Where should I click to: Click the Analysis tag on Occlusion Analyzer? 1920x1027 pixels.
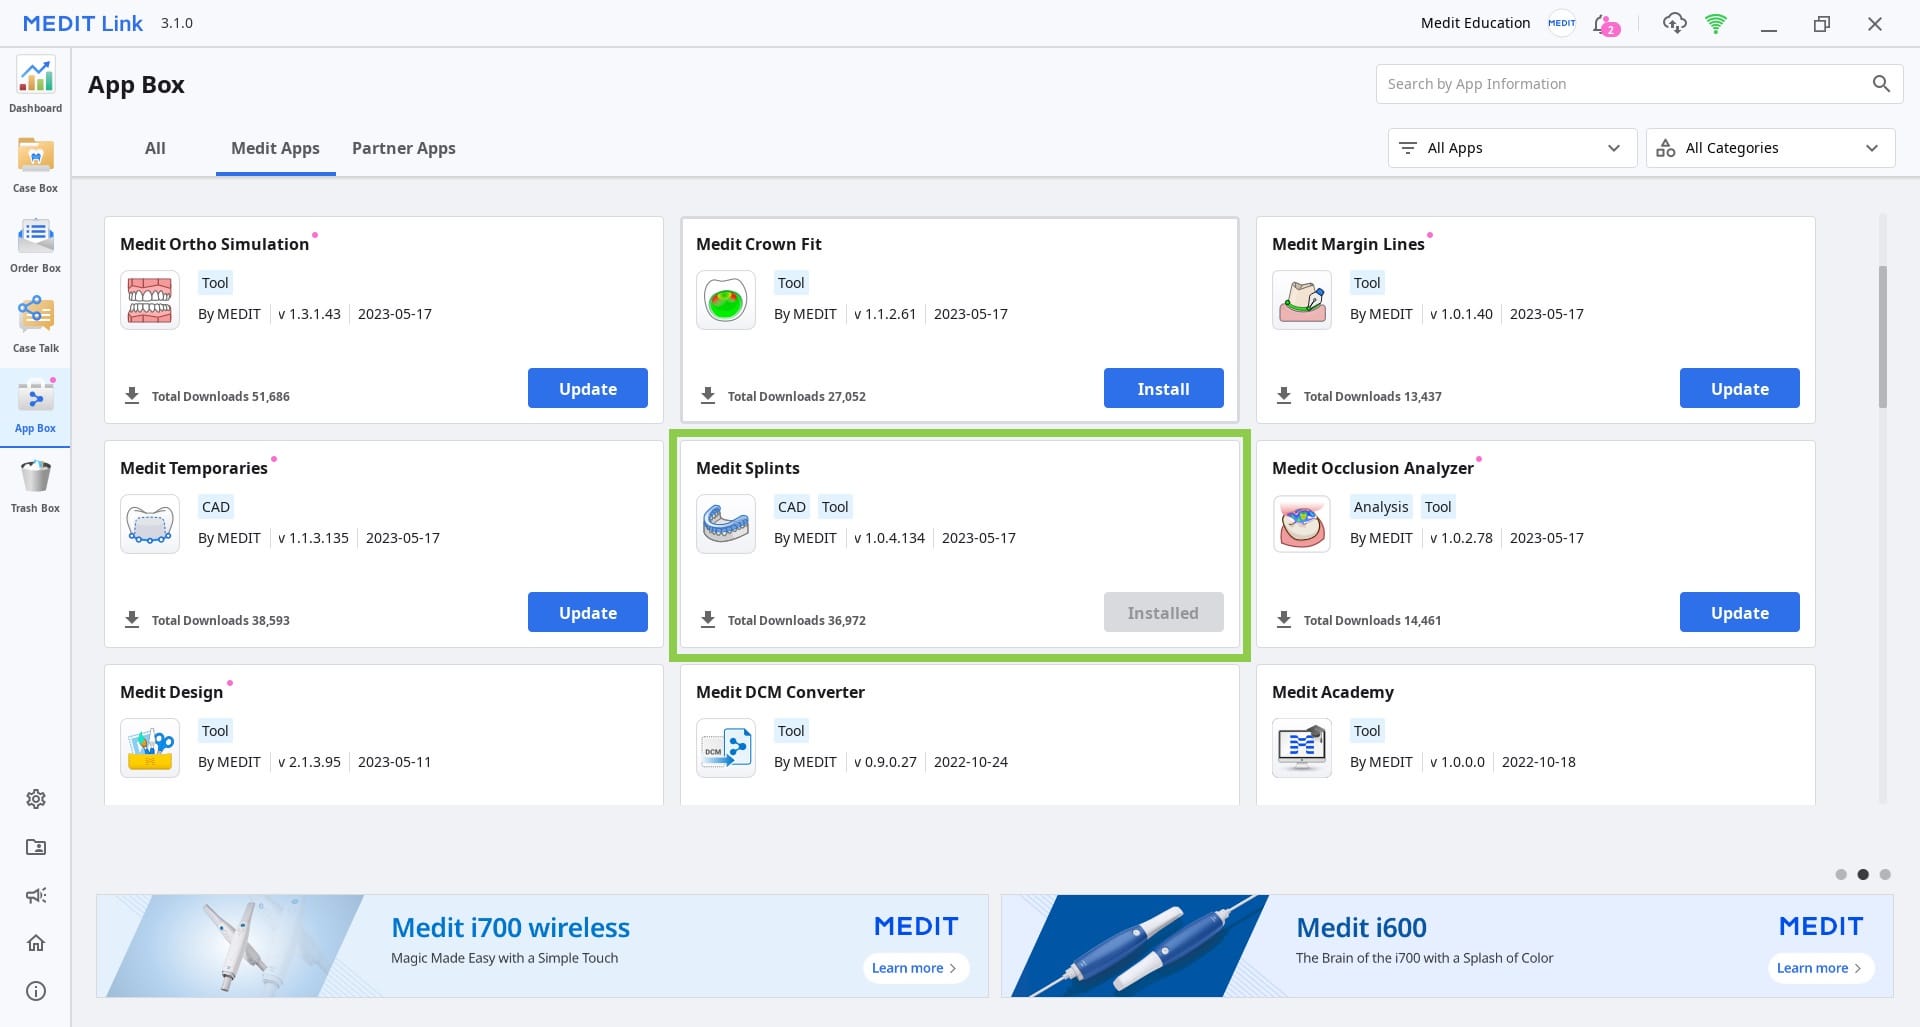click(1381, 507)
